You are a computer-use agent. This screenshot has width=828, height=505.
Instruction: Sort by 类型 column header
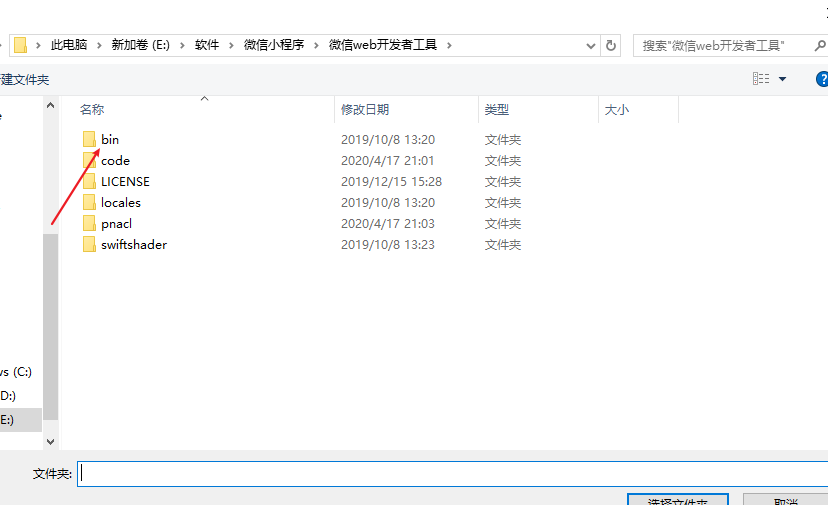[x=497, y=109]
